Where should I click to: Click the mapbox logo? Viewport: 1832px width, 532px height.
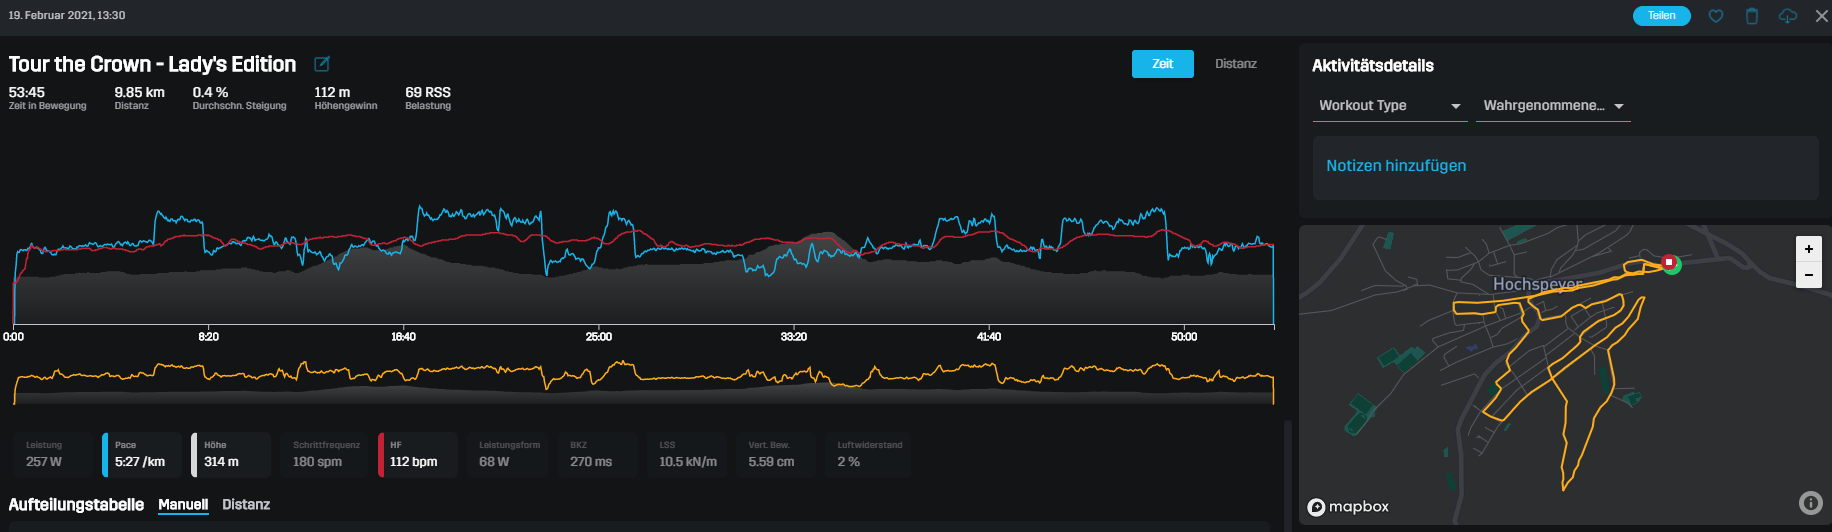[x=1348, y=507]
